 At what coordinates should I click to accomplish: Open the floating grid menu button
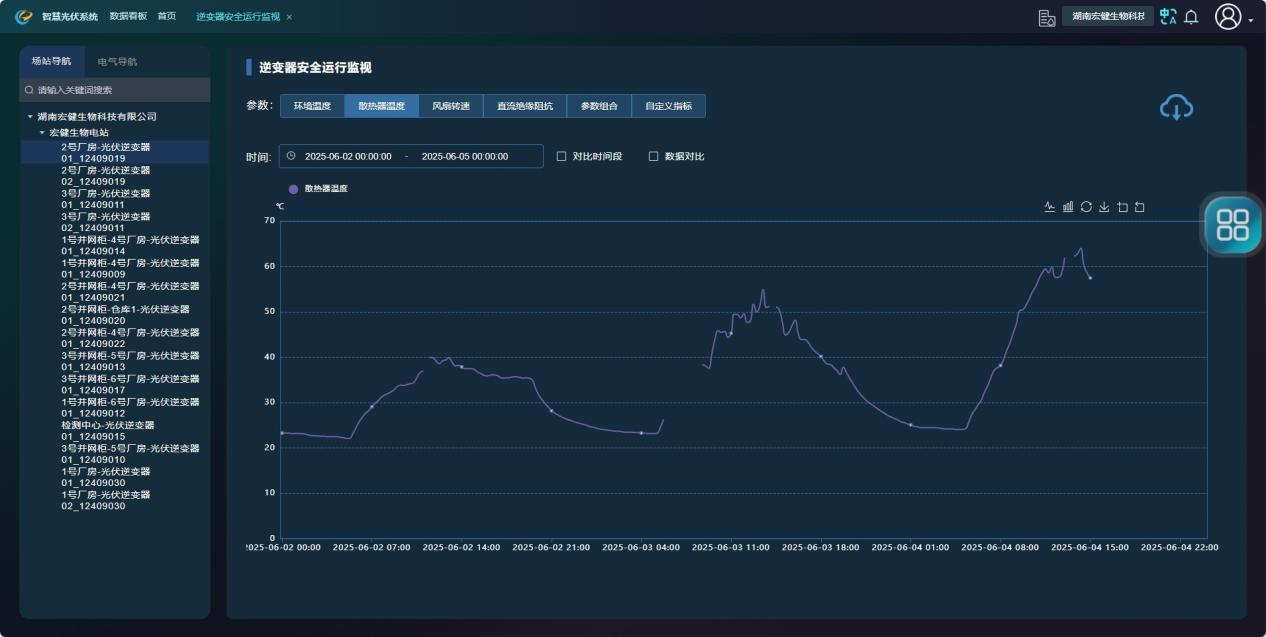coord(1232,225)
